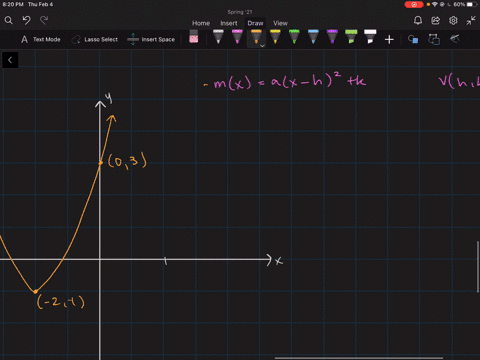Screen dimensions: 480x360
Task: Tap the y axis label
Action: pos(109,98)
